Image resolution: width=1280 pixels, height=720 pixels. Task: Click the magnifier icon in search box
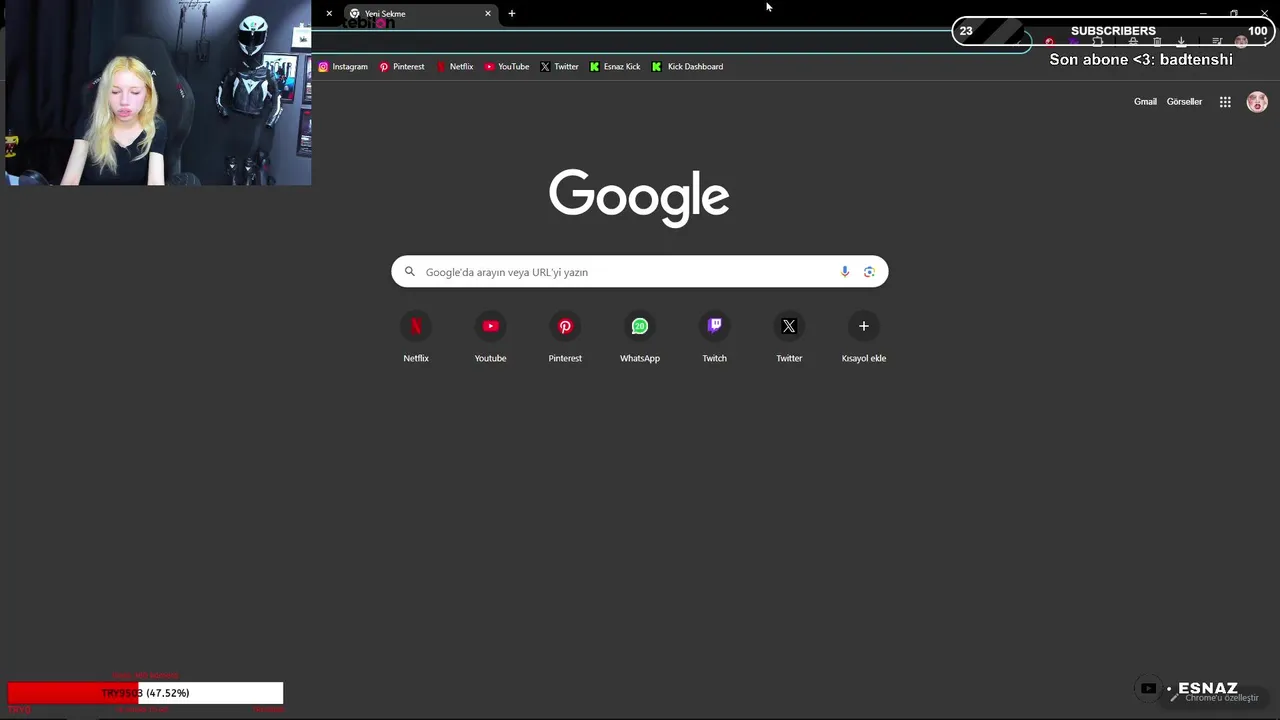pos(410,272)
